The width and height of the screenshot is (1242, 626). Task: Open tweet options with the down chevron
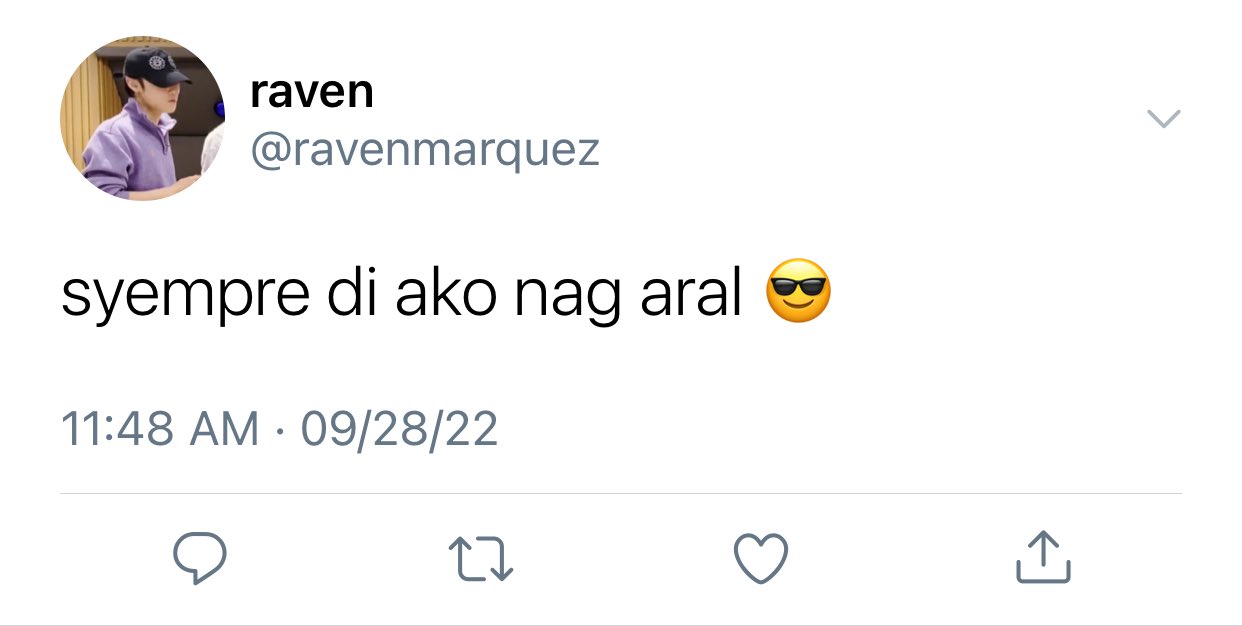coord(1163,118)
